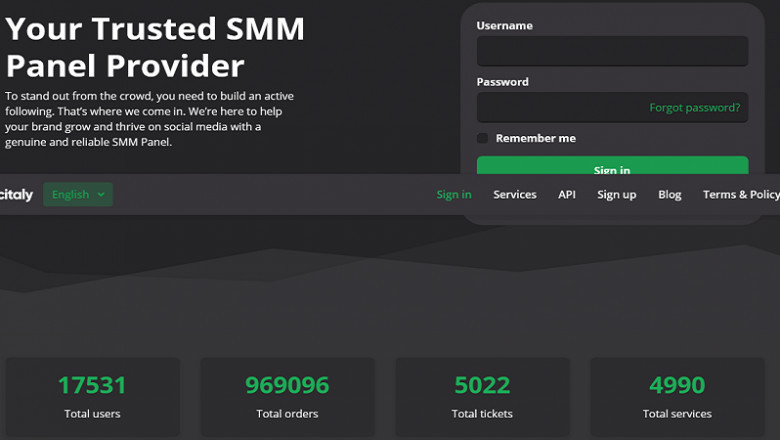Go to the API page
The width and height of the screenshot is (780, 440).
click(567, 195)
